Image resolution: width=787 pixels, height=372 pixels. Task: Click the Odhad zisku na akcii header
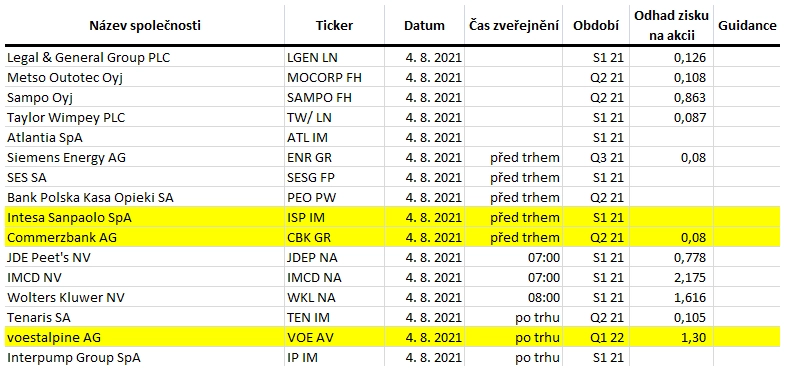point(671,25)
